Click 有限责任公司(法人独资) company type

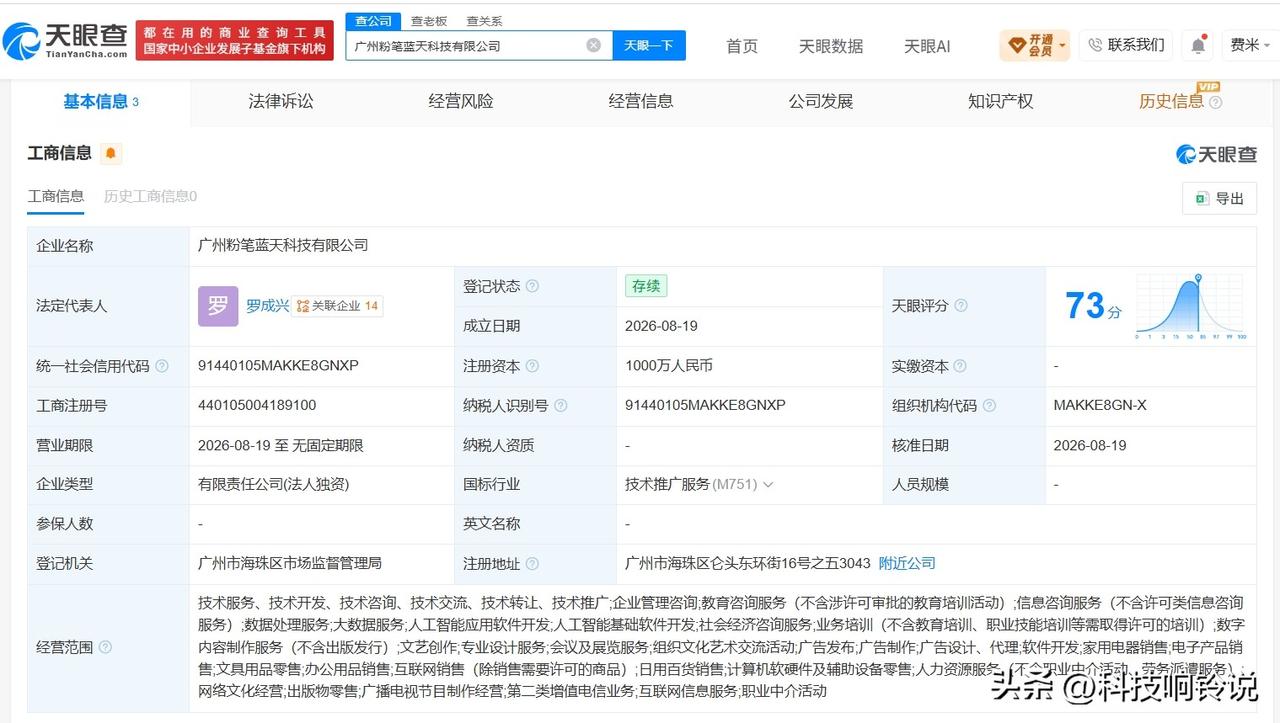(x=273, y=484)
